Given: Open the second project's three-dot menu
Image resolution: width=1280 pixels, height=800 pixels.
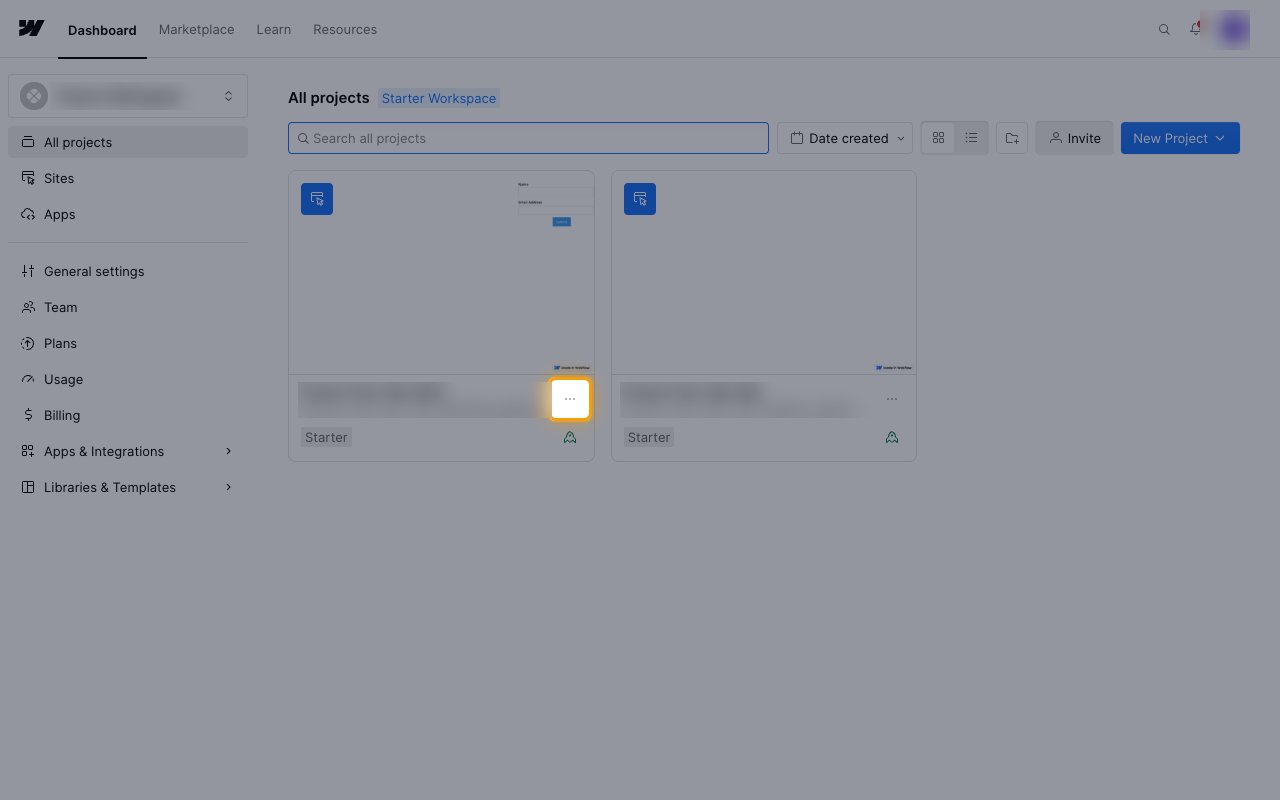Looking at the screenshot, I should pos(892,399).
